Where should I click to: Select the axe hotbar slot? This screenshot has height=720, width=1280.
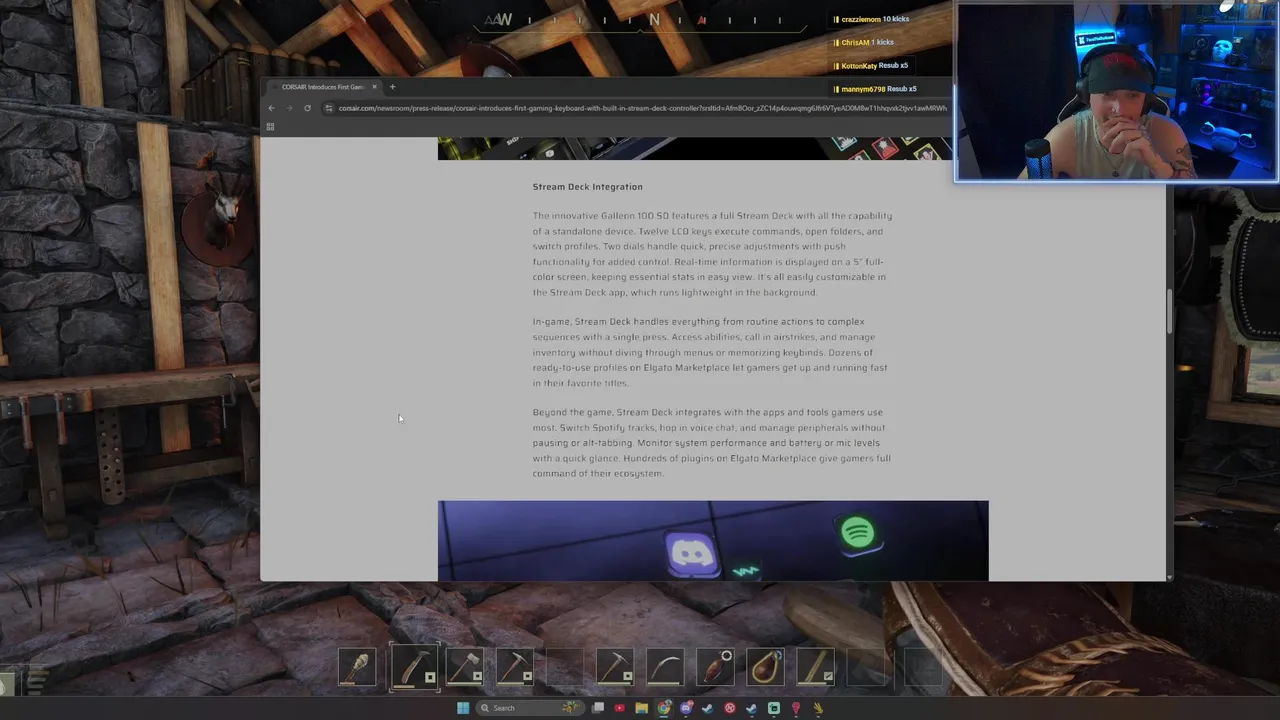465,667
